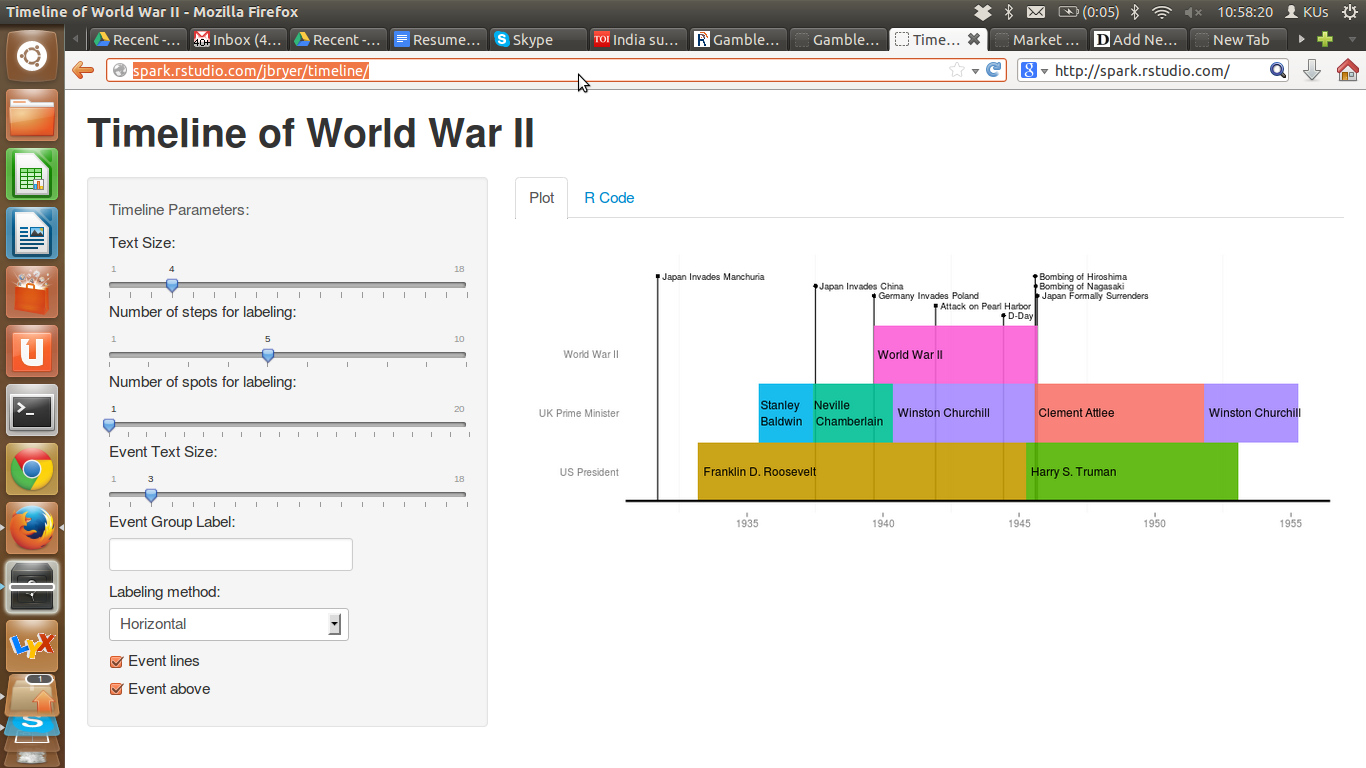Expand URL history dropdown arrow

[975, 71]
